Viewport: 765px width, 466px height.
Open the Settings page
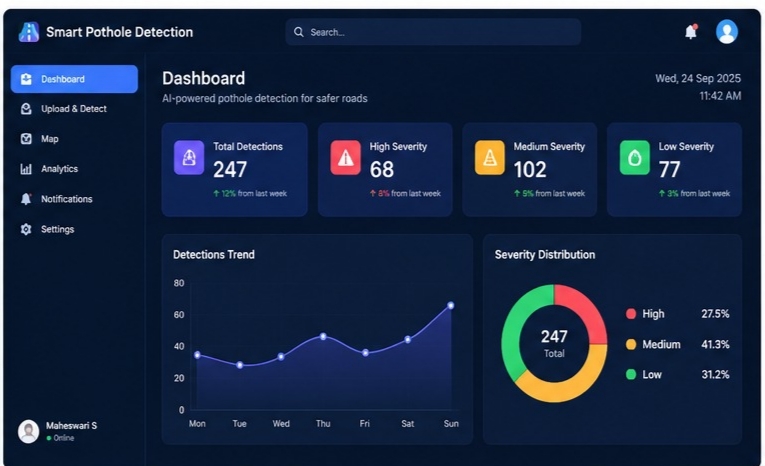[x=74, y=229]
